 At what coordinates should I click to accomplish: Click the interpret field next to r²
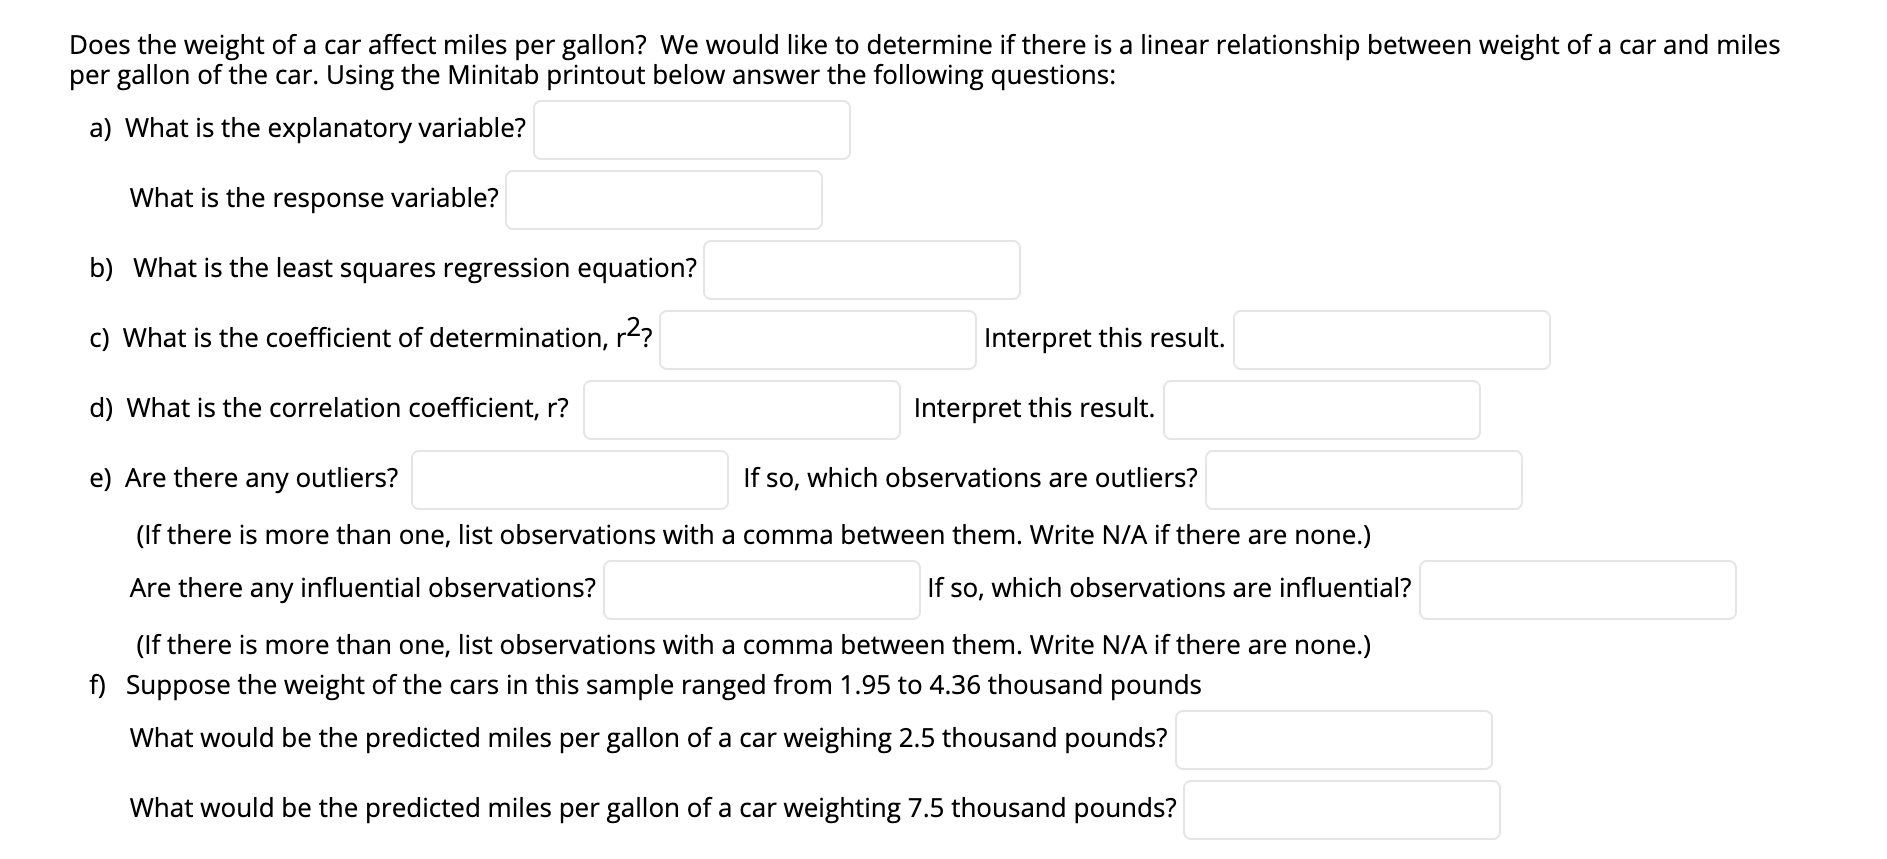[x=1391, y=339]
